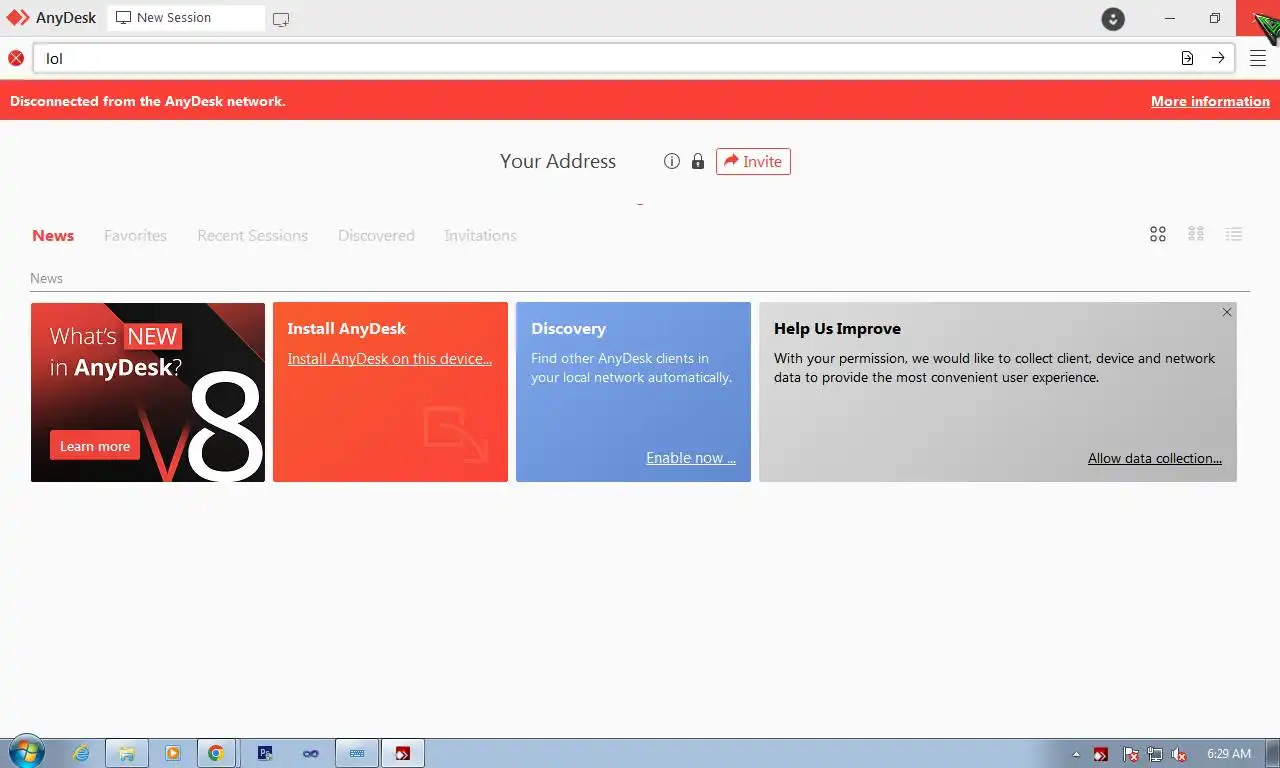Close the Help Us Improve card
Image resolution: width=1280 pixels, height=768 pixels.
click(x=1227, y=312)
